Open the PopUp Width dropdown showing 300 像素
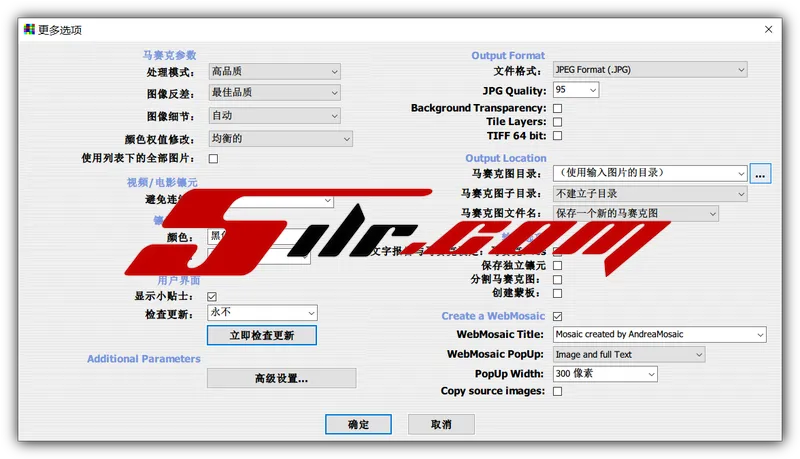Image resolution: width=800 pixels, height=459 pixels. (605, 374)
